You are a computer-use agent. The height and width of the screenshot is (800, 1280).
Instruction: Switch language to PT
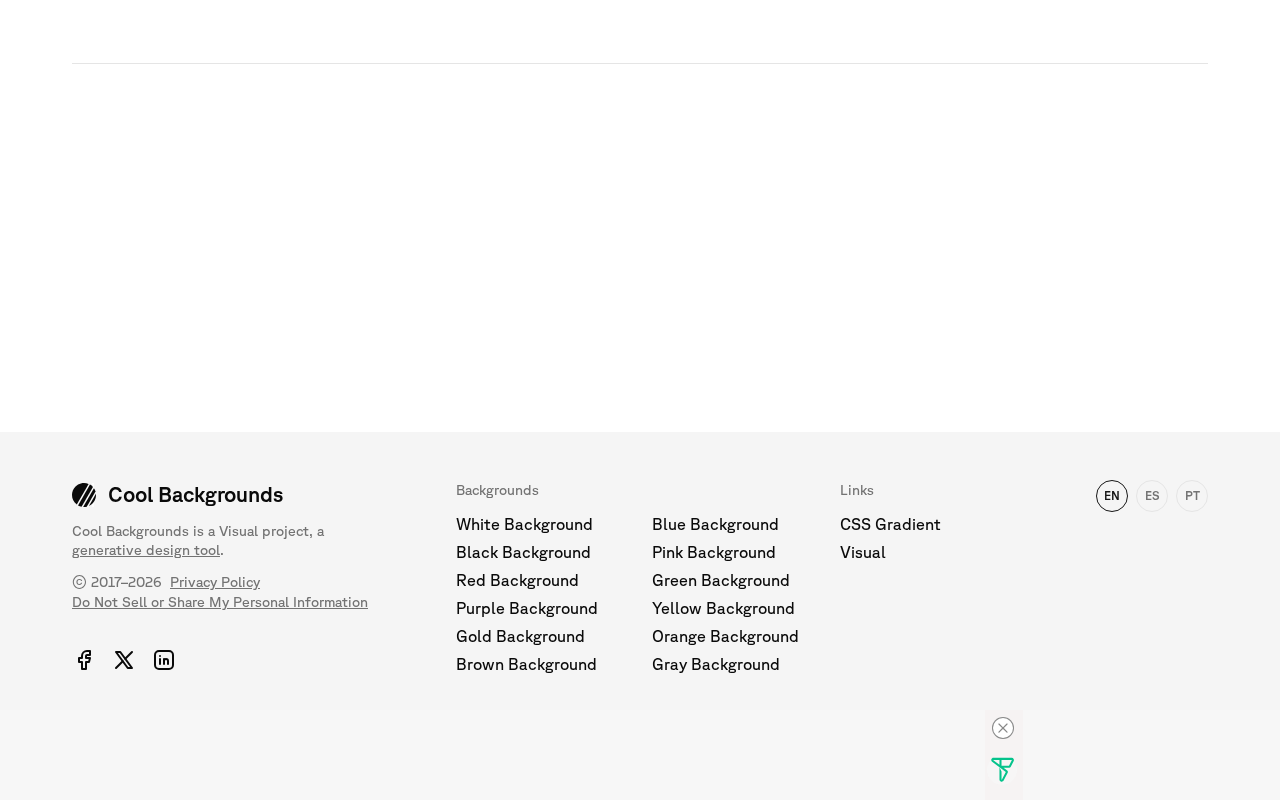click(x=1192, y=496)
